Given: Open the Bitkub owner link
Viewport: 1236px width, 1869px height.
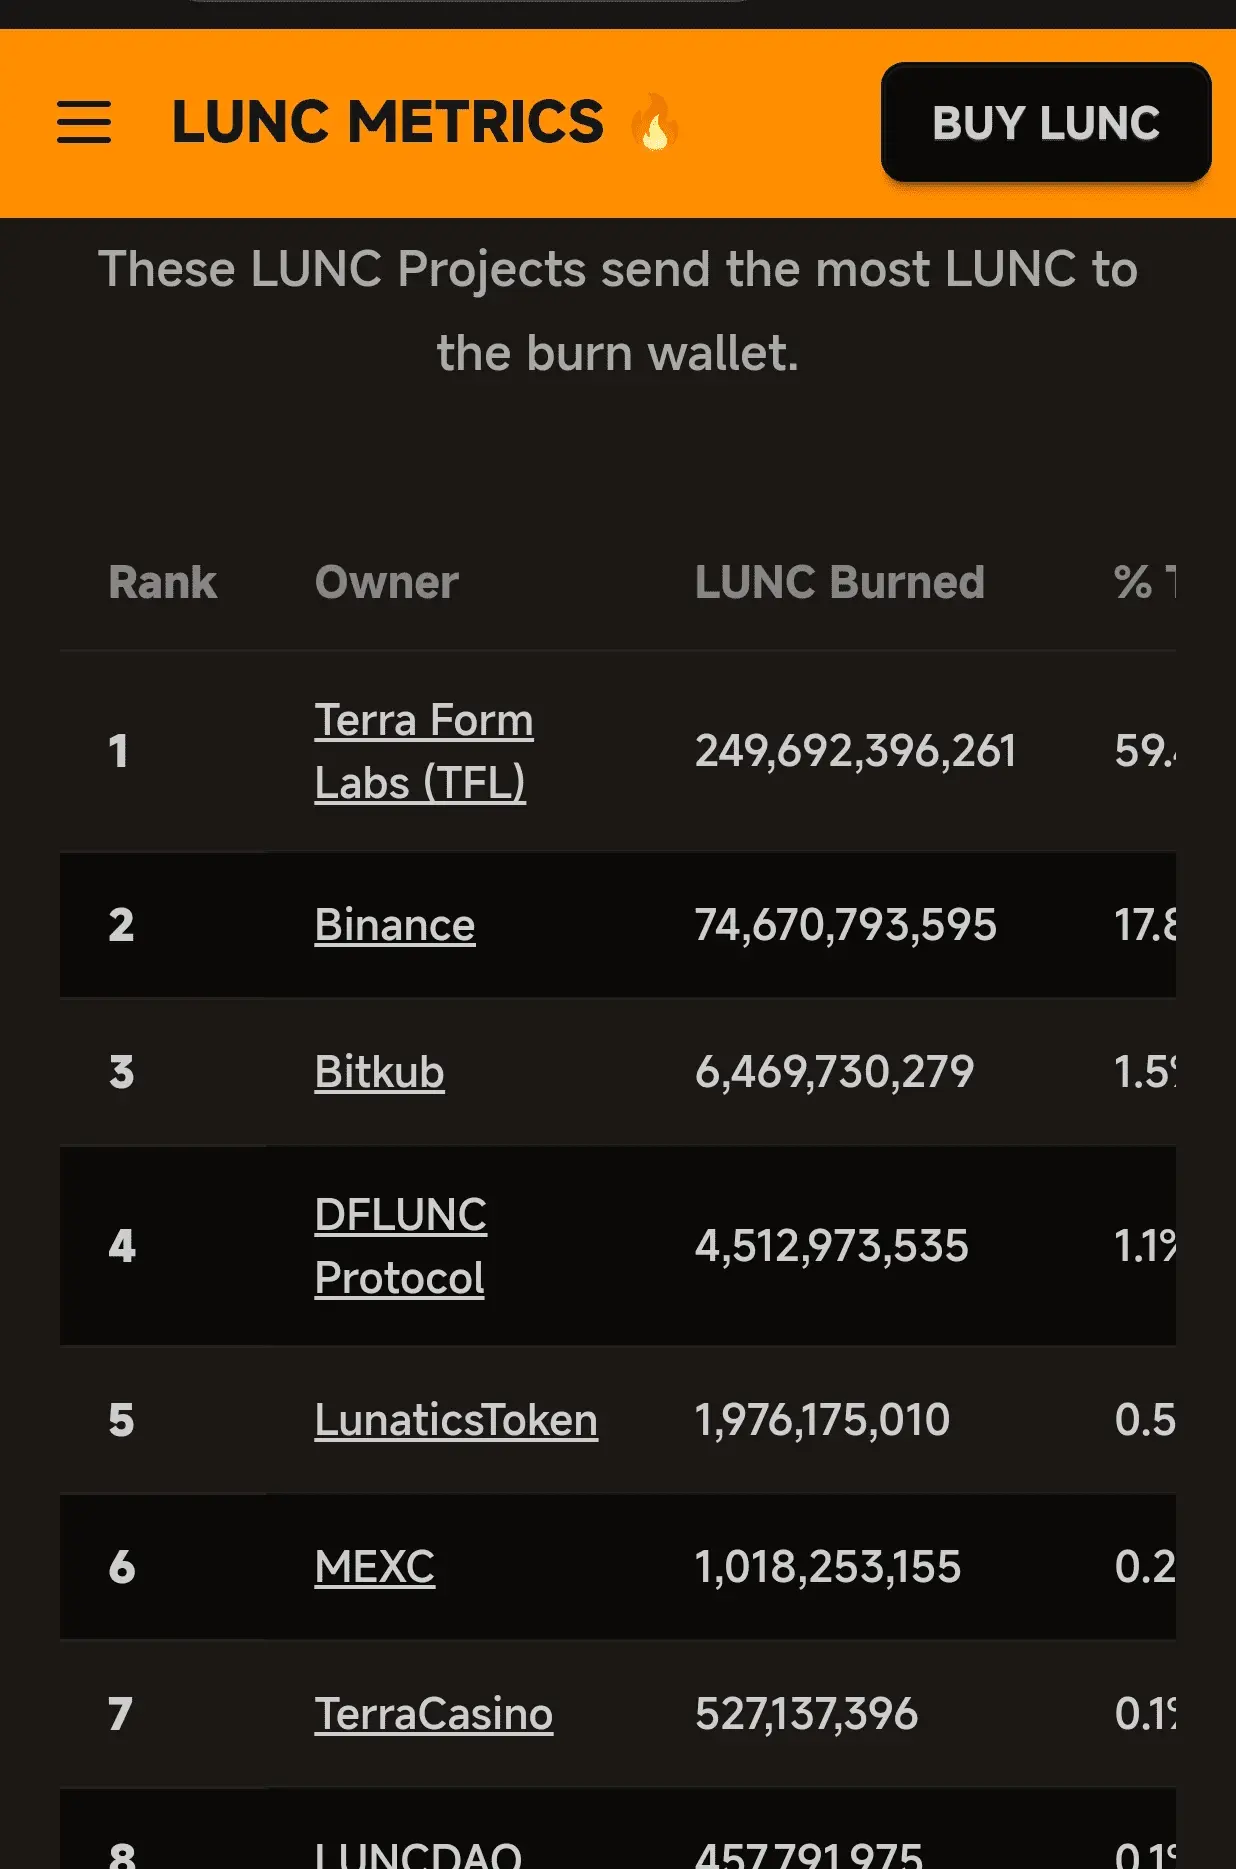Looking at the screenshot, I should click(x=379, y=1072).
